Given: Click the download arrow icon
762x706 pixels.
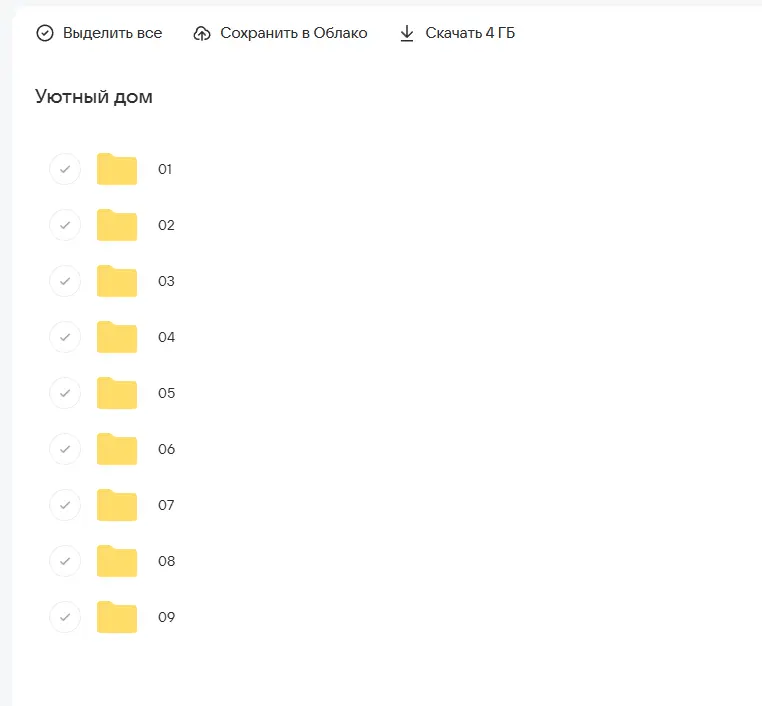Looking at the screenshot, I should tap(407, 34).
